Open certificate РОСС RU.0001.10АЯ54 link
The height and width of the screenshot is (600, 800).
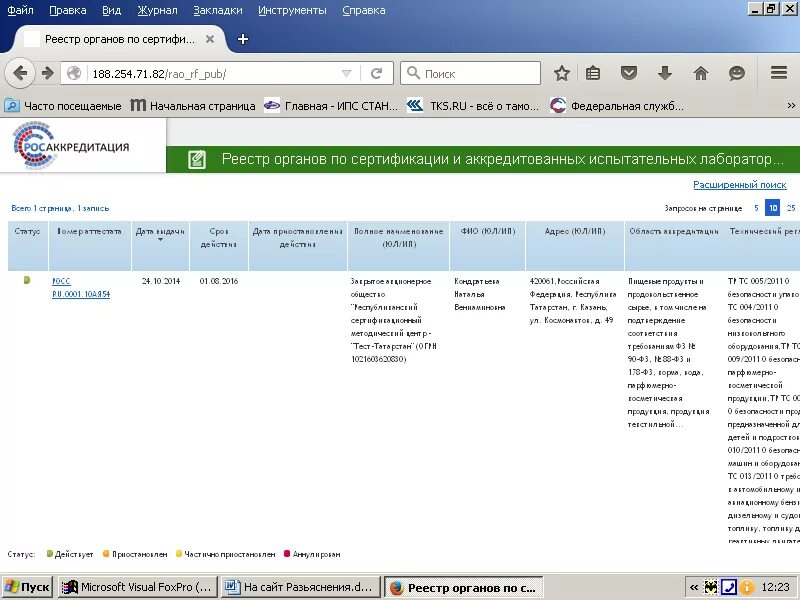point(81,288)
